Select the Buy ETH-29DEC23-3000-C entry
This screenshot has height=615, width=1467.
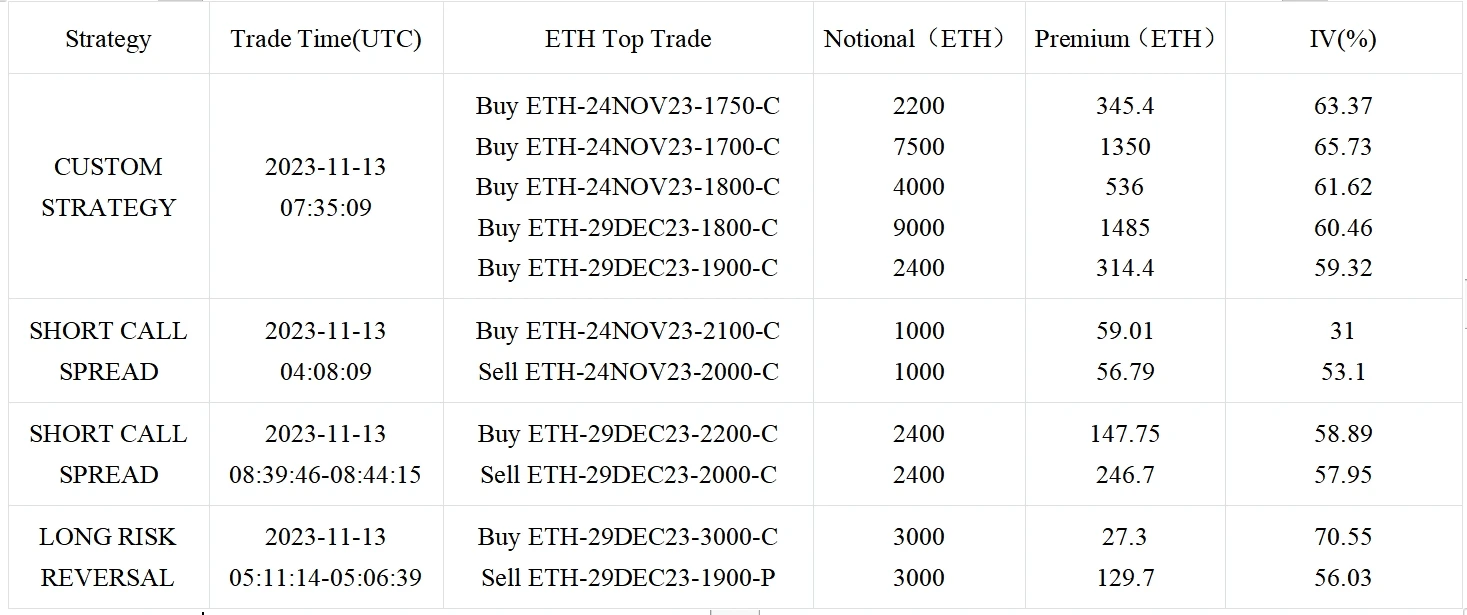click(628, 537)
